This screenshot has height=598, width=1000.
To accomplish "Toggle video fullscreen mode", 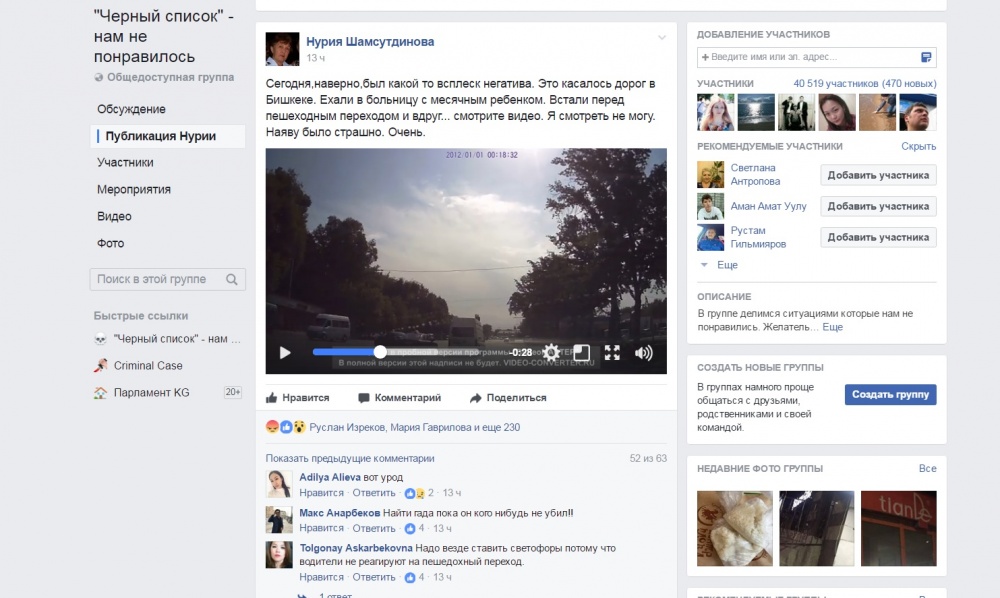I will [612, 353].
